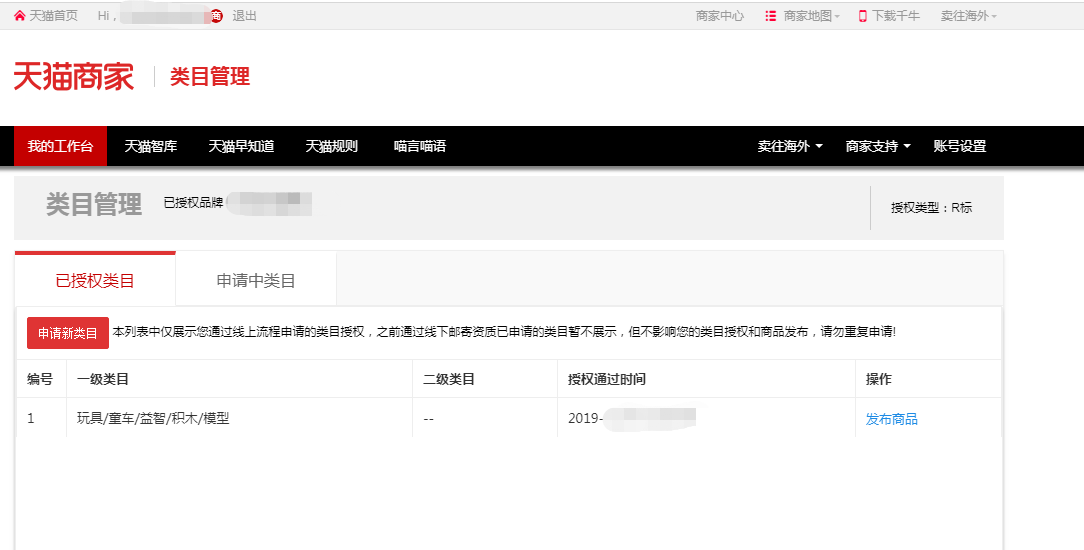Click the 类目管理 red header title
This screenshot has height=550, width=1084.
pyautogui.click(x=210, y=76)
